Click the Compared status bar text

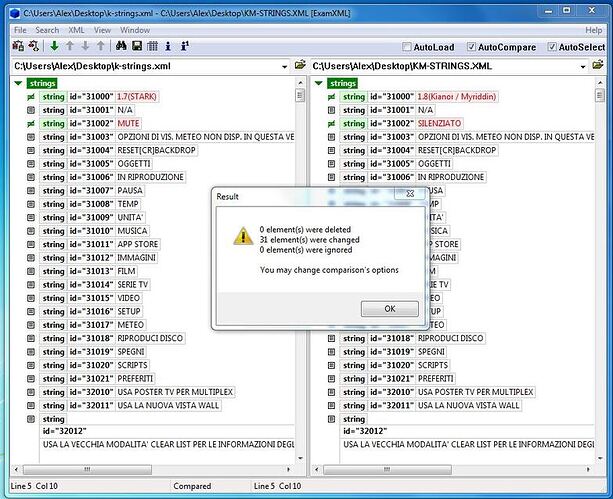click(x=192, y=486)
